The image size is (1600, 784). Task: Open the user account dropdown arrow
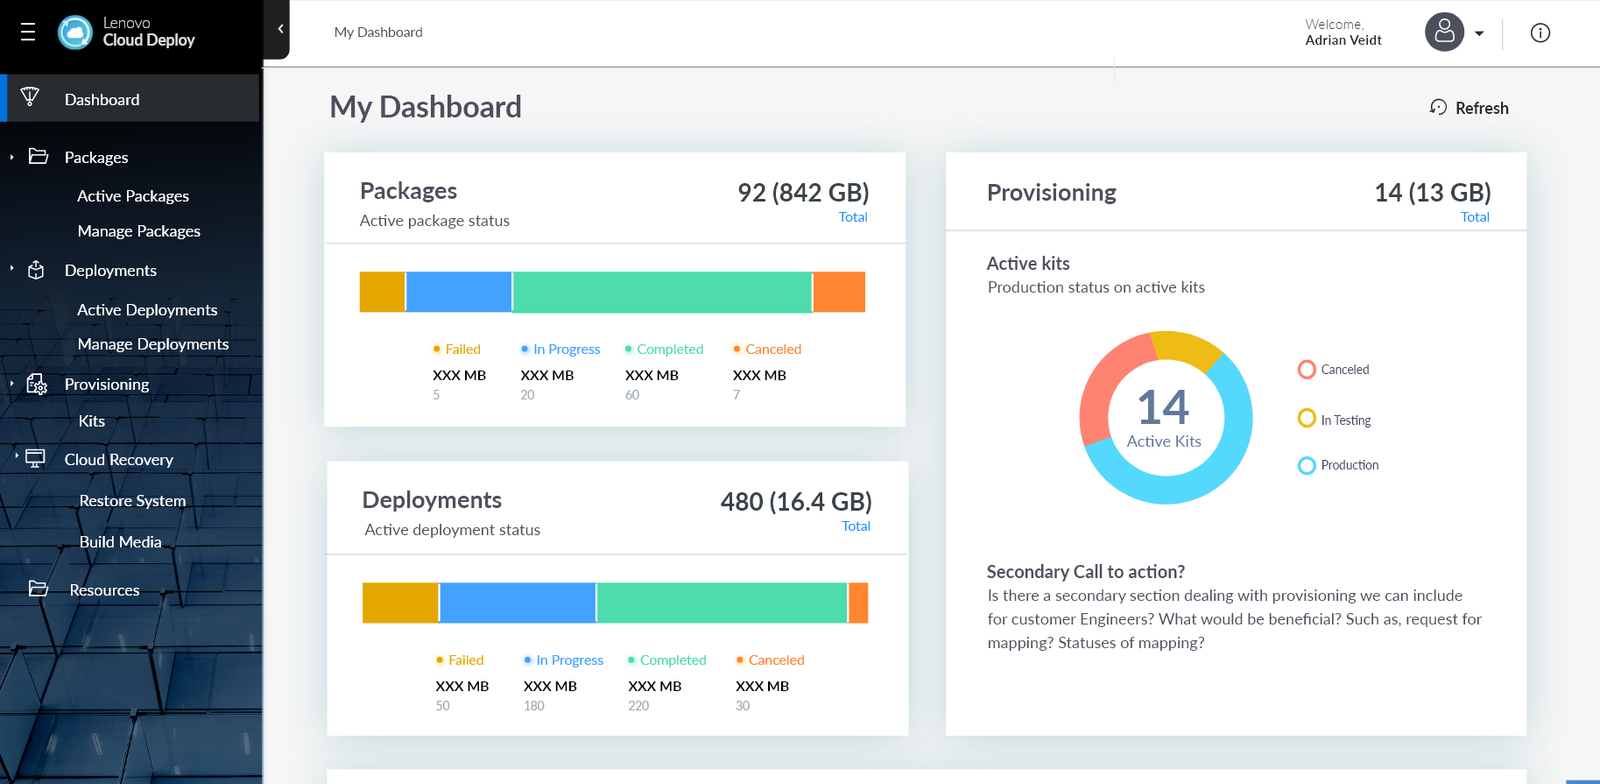pos(1479,33)
